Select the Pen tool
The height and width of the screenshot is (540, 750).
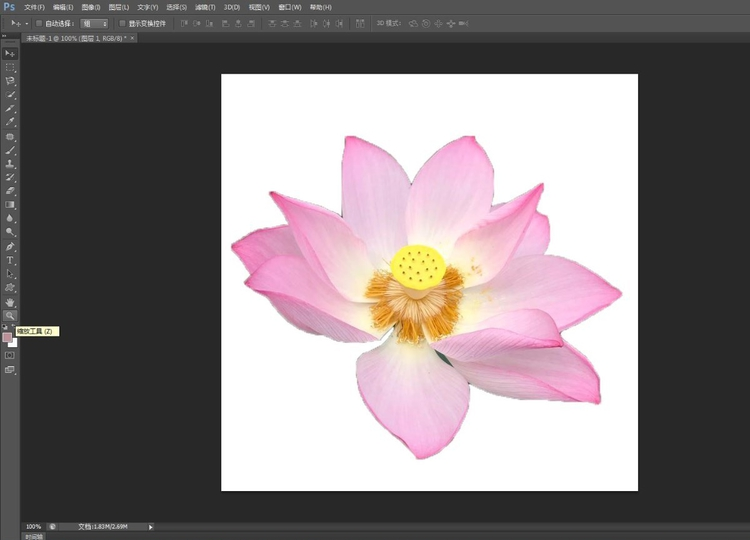point(10,246)
